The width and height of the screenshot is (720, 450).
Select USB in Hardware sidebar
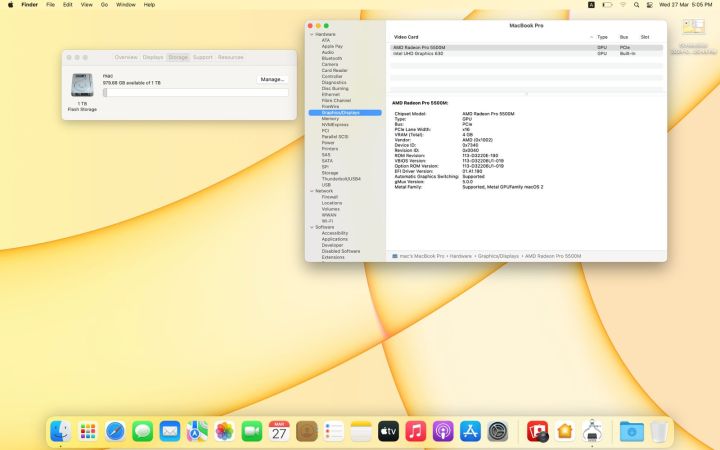326,185
